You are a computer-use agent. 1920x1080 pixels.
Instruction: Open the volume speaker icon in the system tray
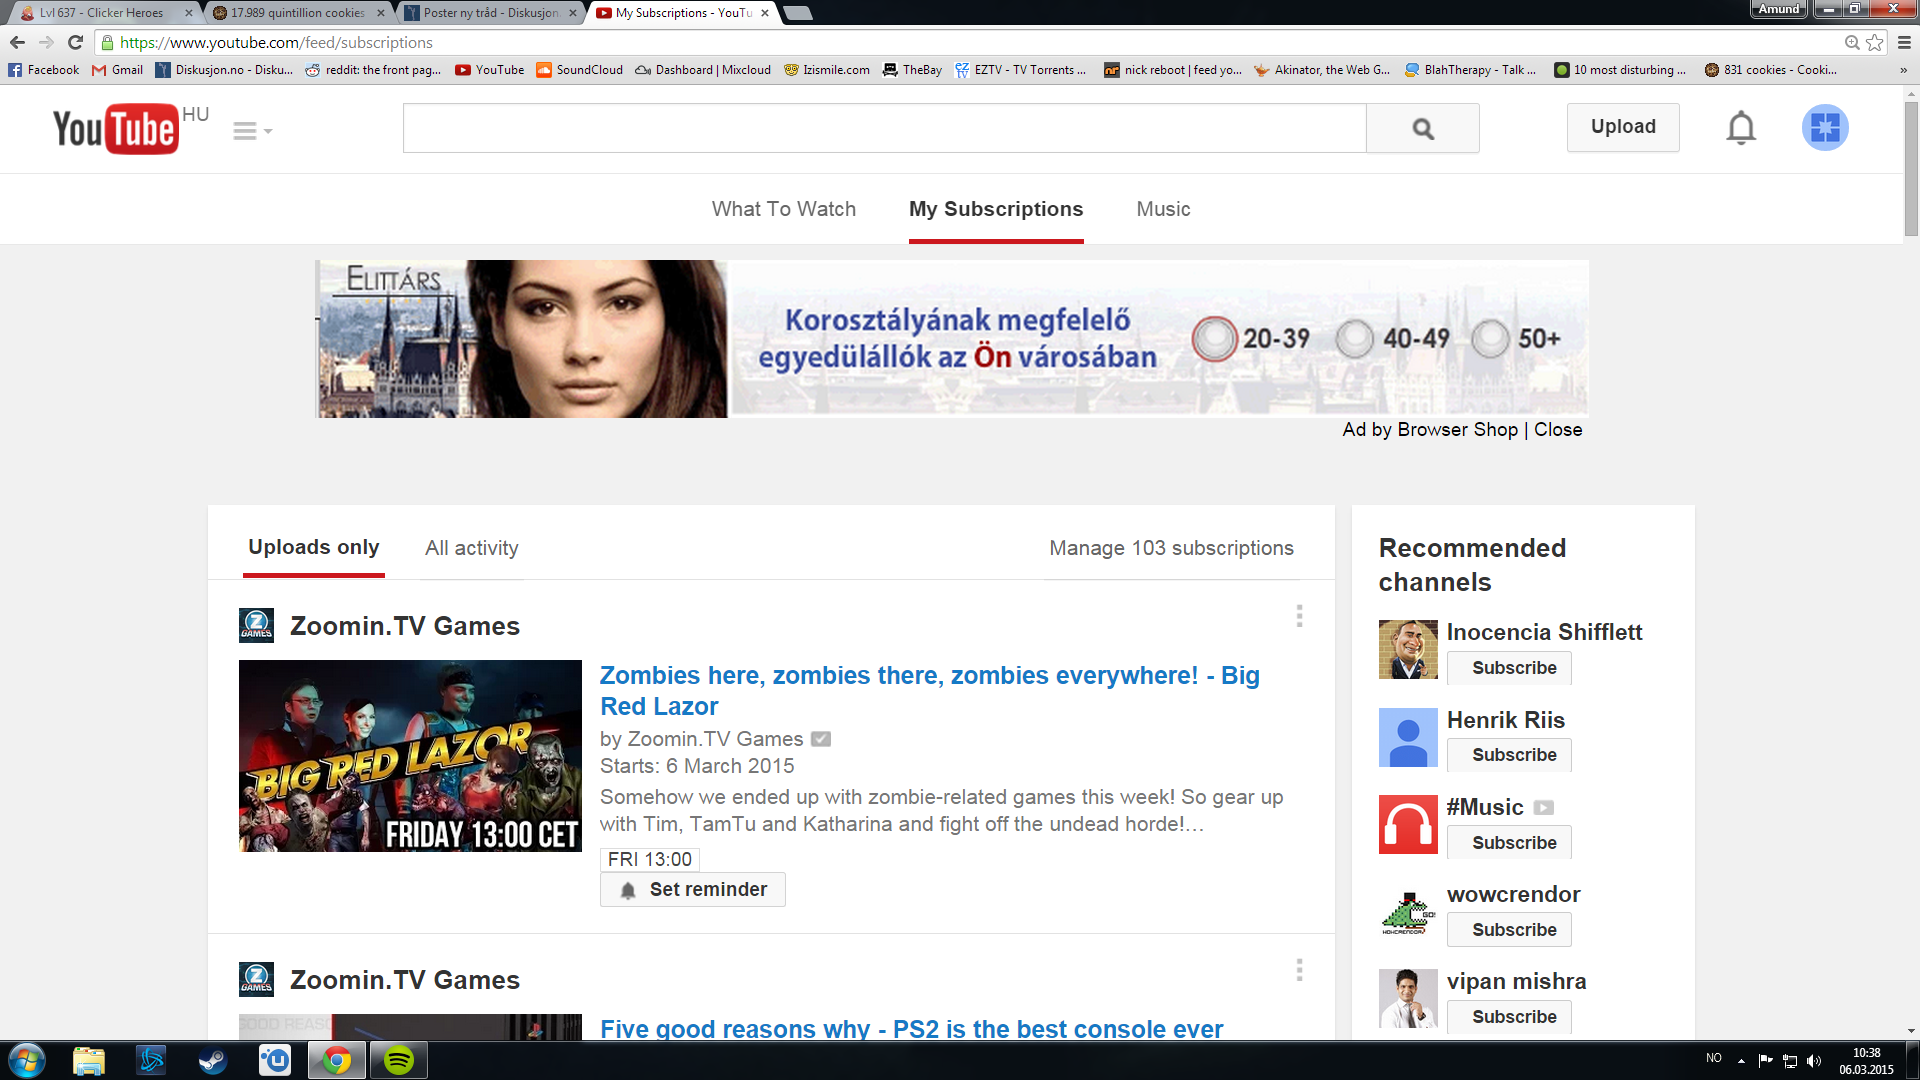1814,1060
